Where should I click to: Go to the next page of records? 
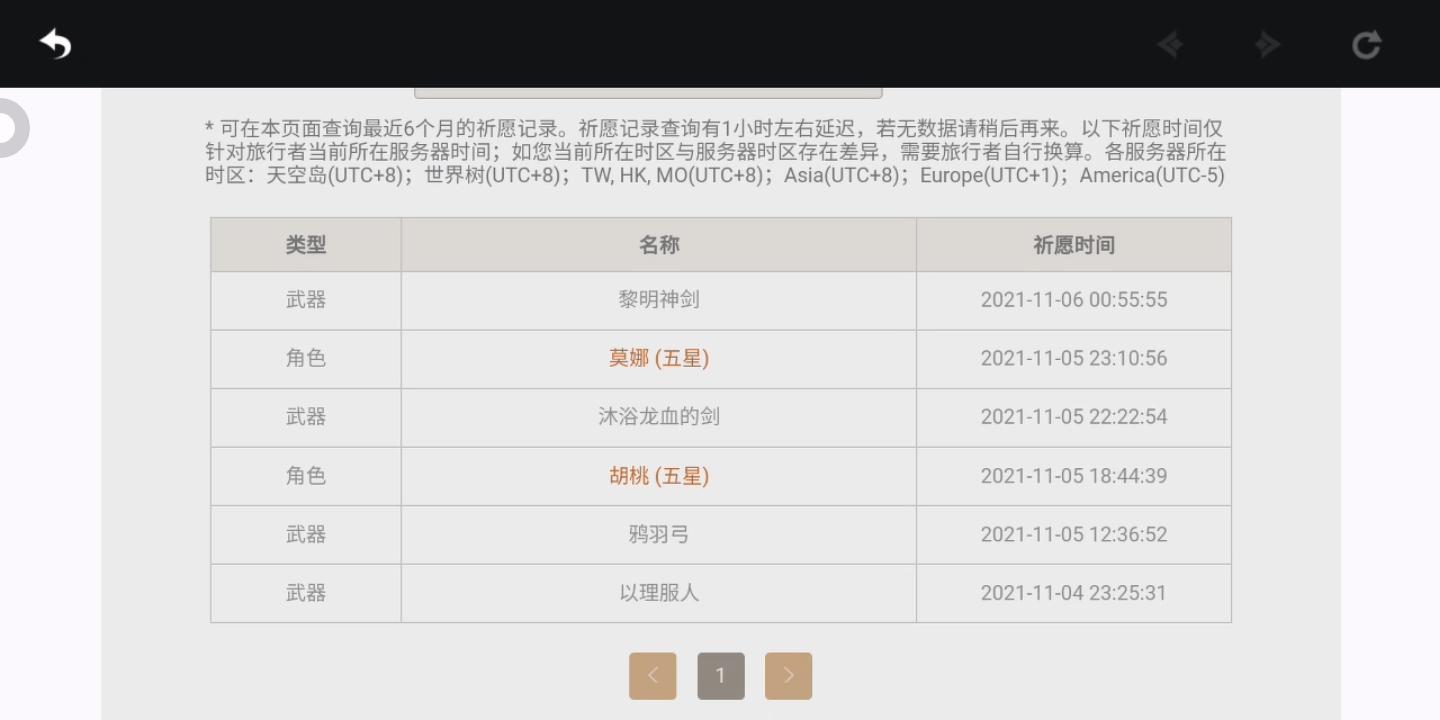coord(788,676)
